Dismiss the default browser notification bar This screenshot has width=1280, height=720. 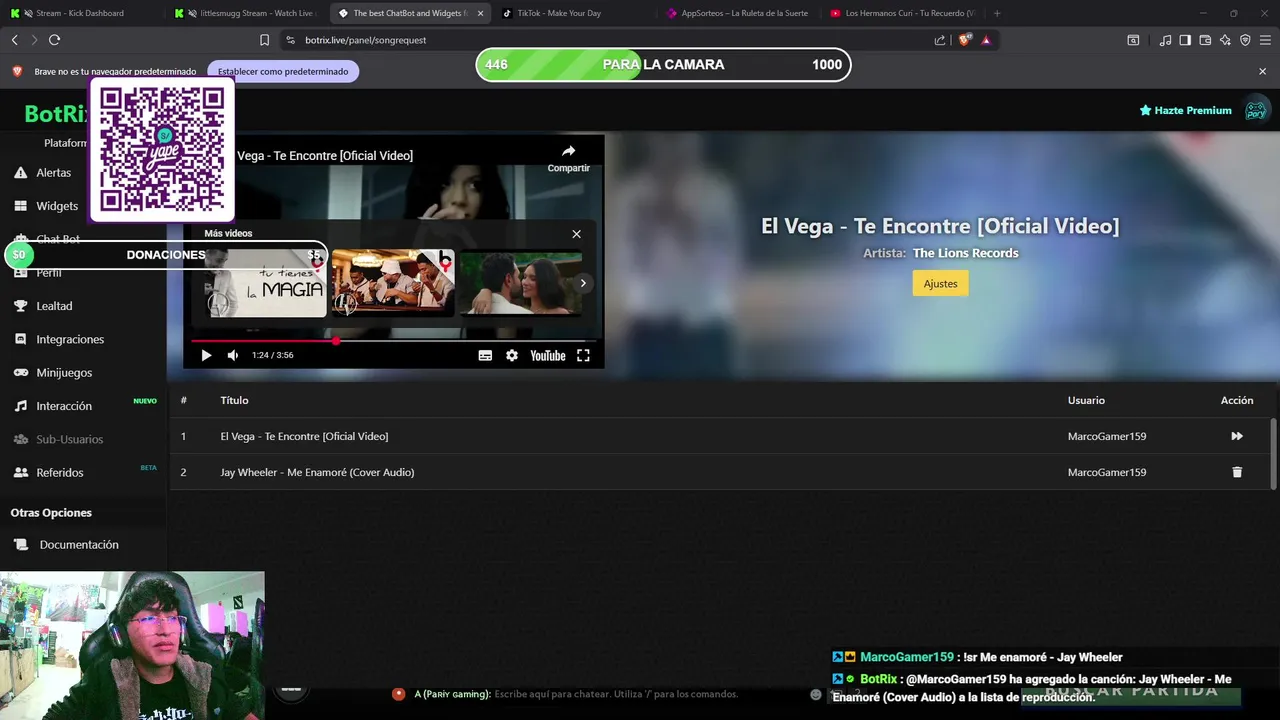coord(1262,72)
